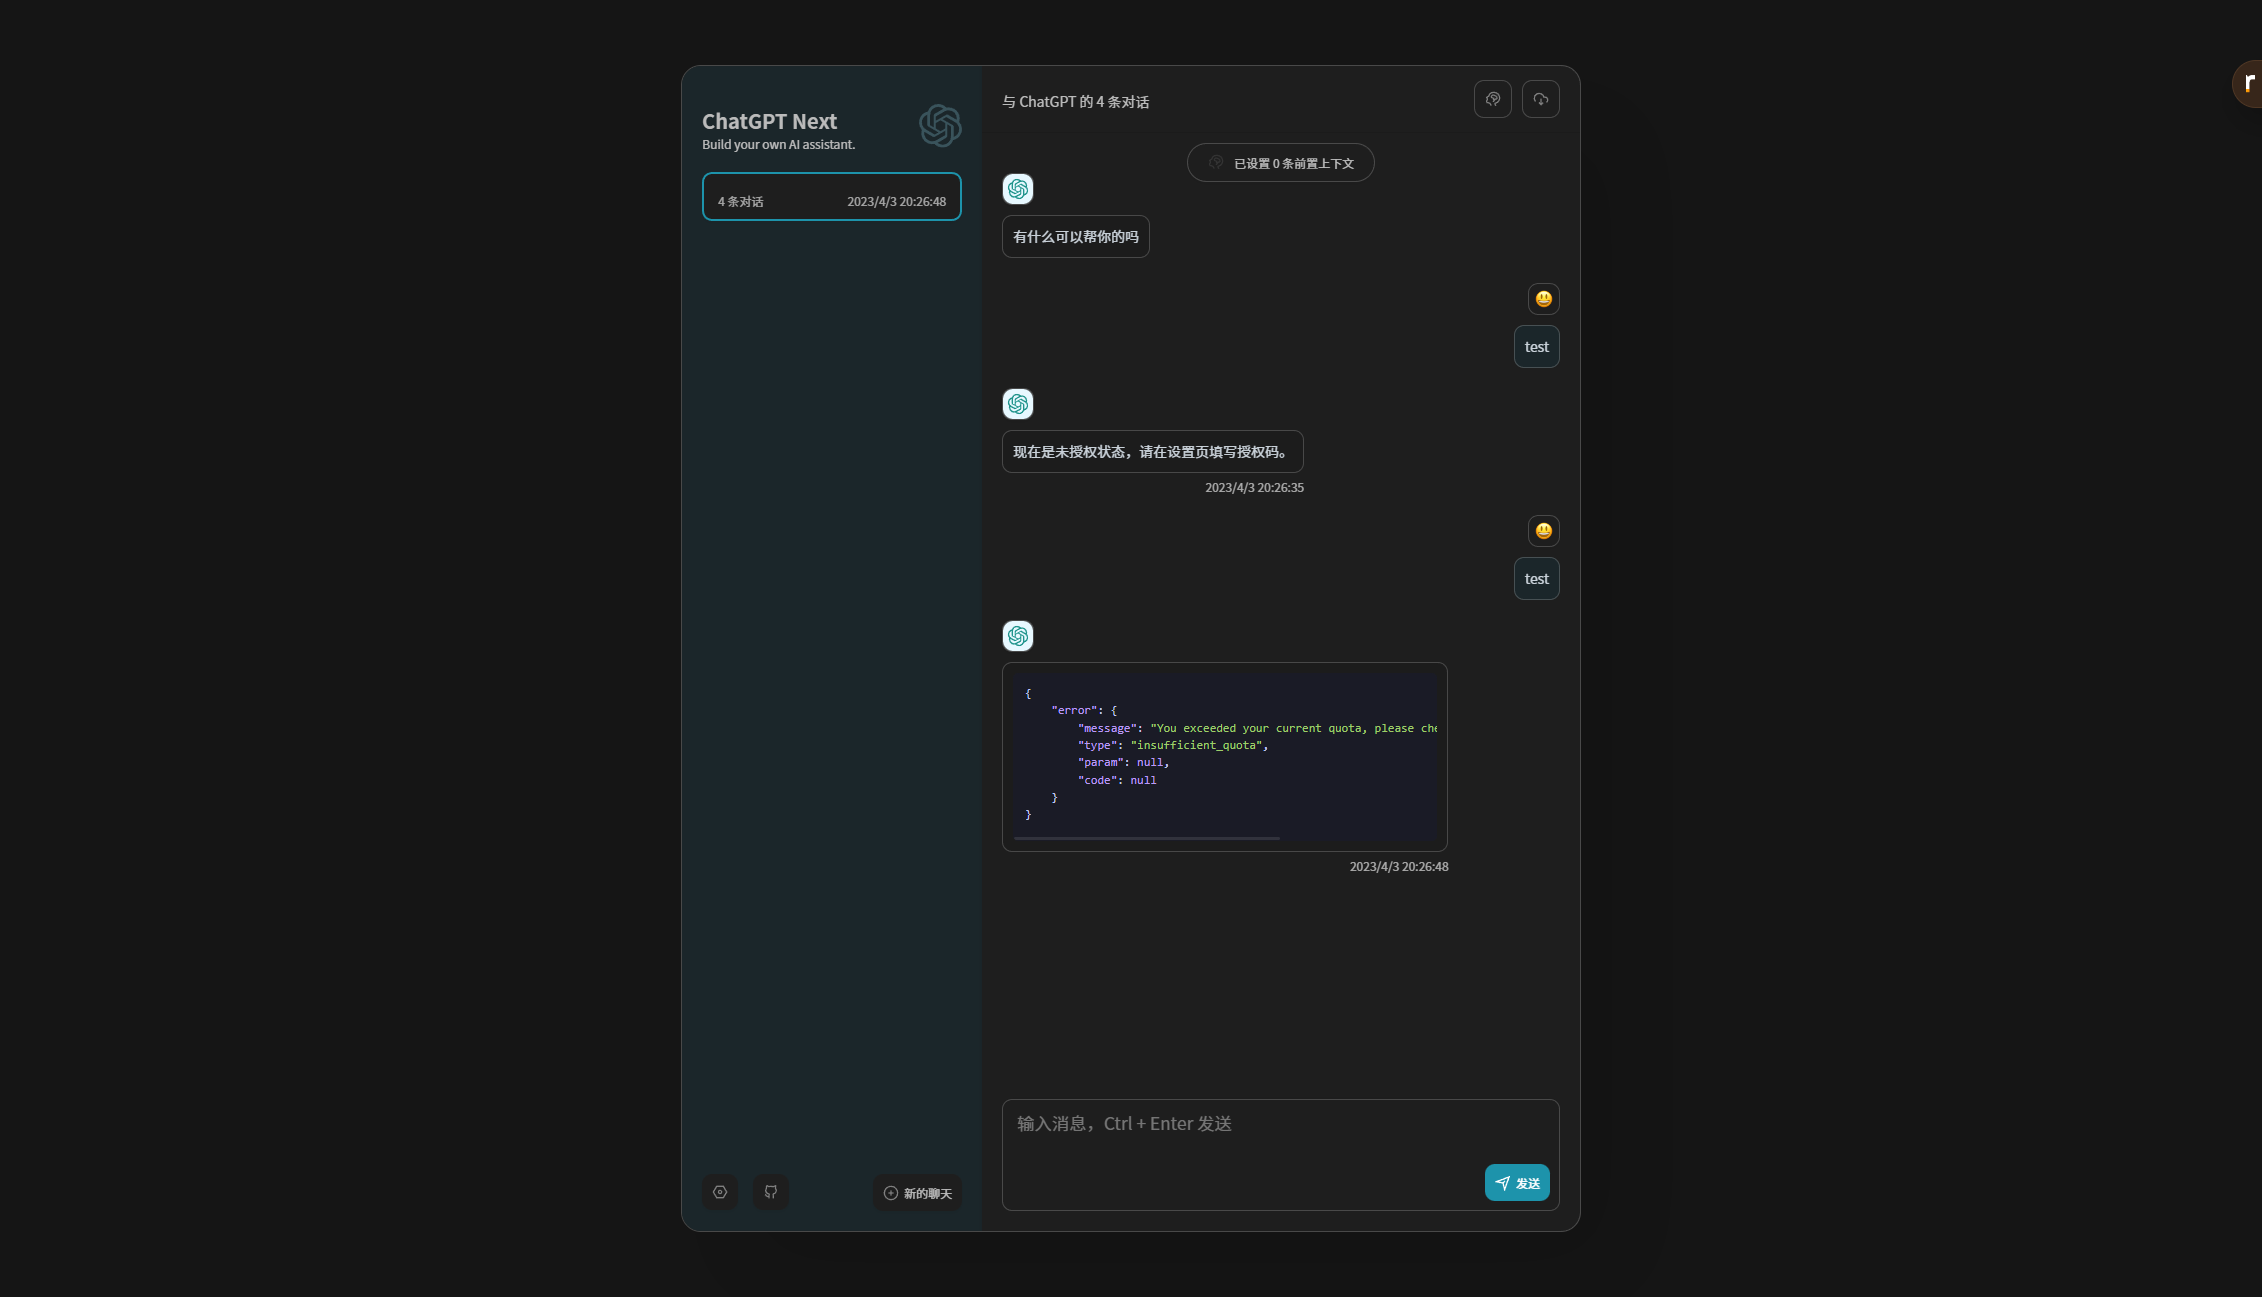Click the 与 ChatGPT 的 4 条对话 title
Screen dimensions: 2262x1297
(1075, 102)
